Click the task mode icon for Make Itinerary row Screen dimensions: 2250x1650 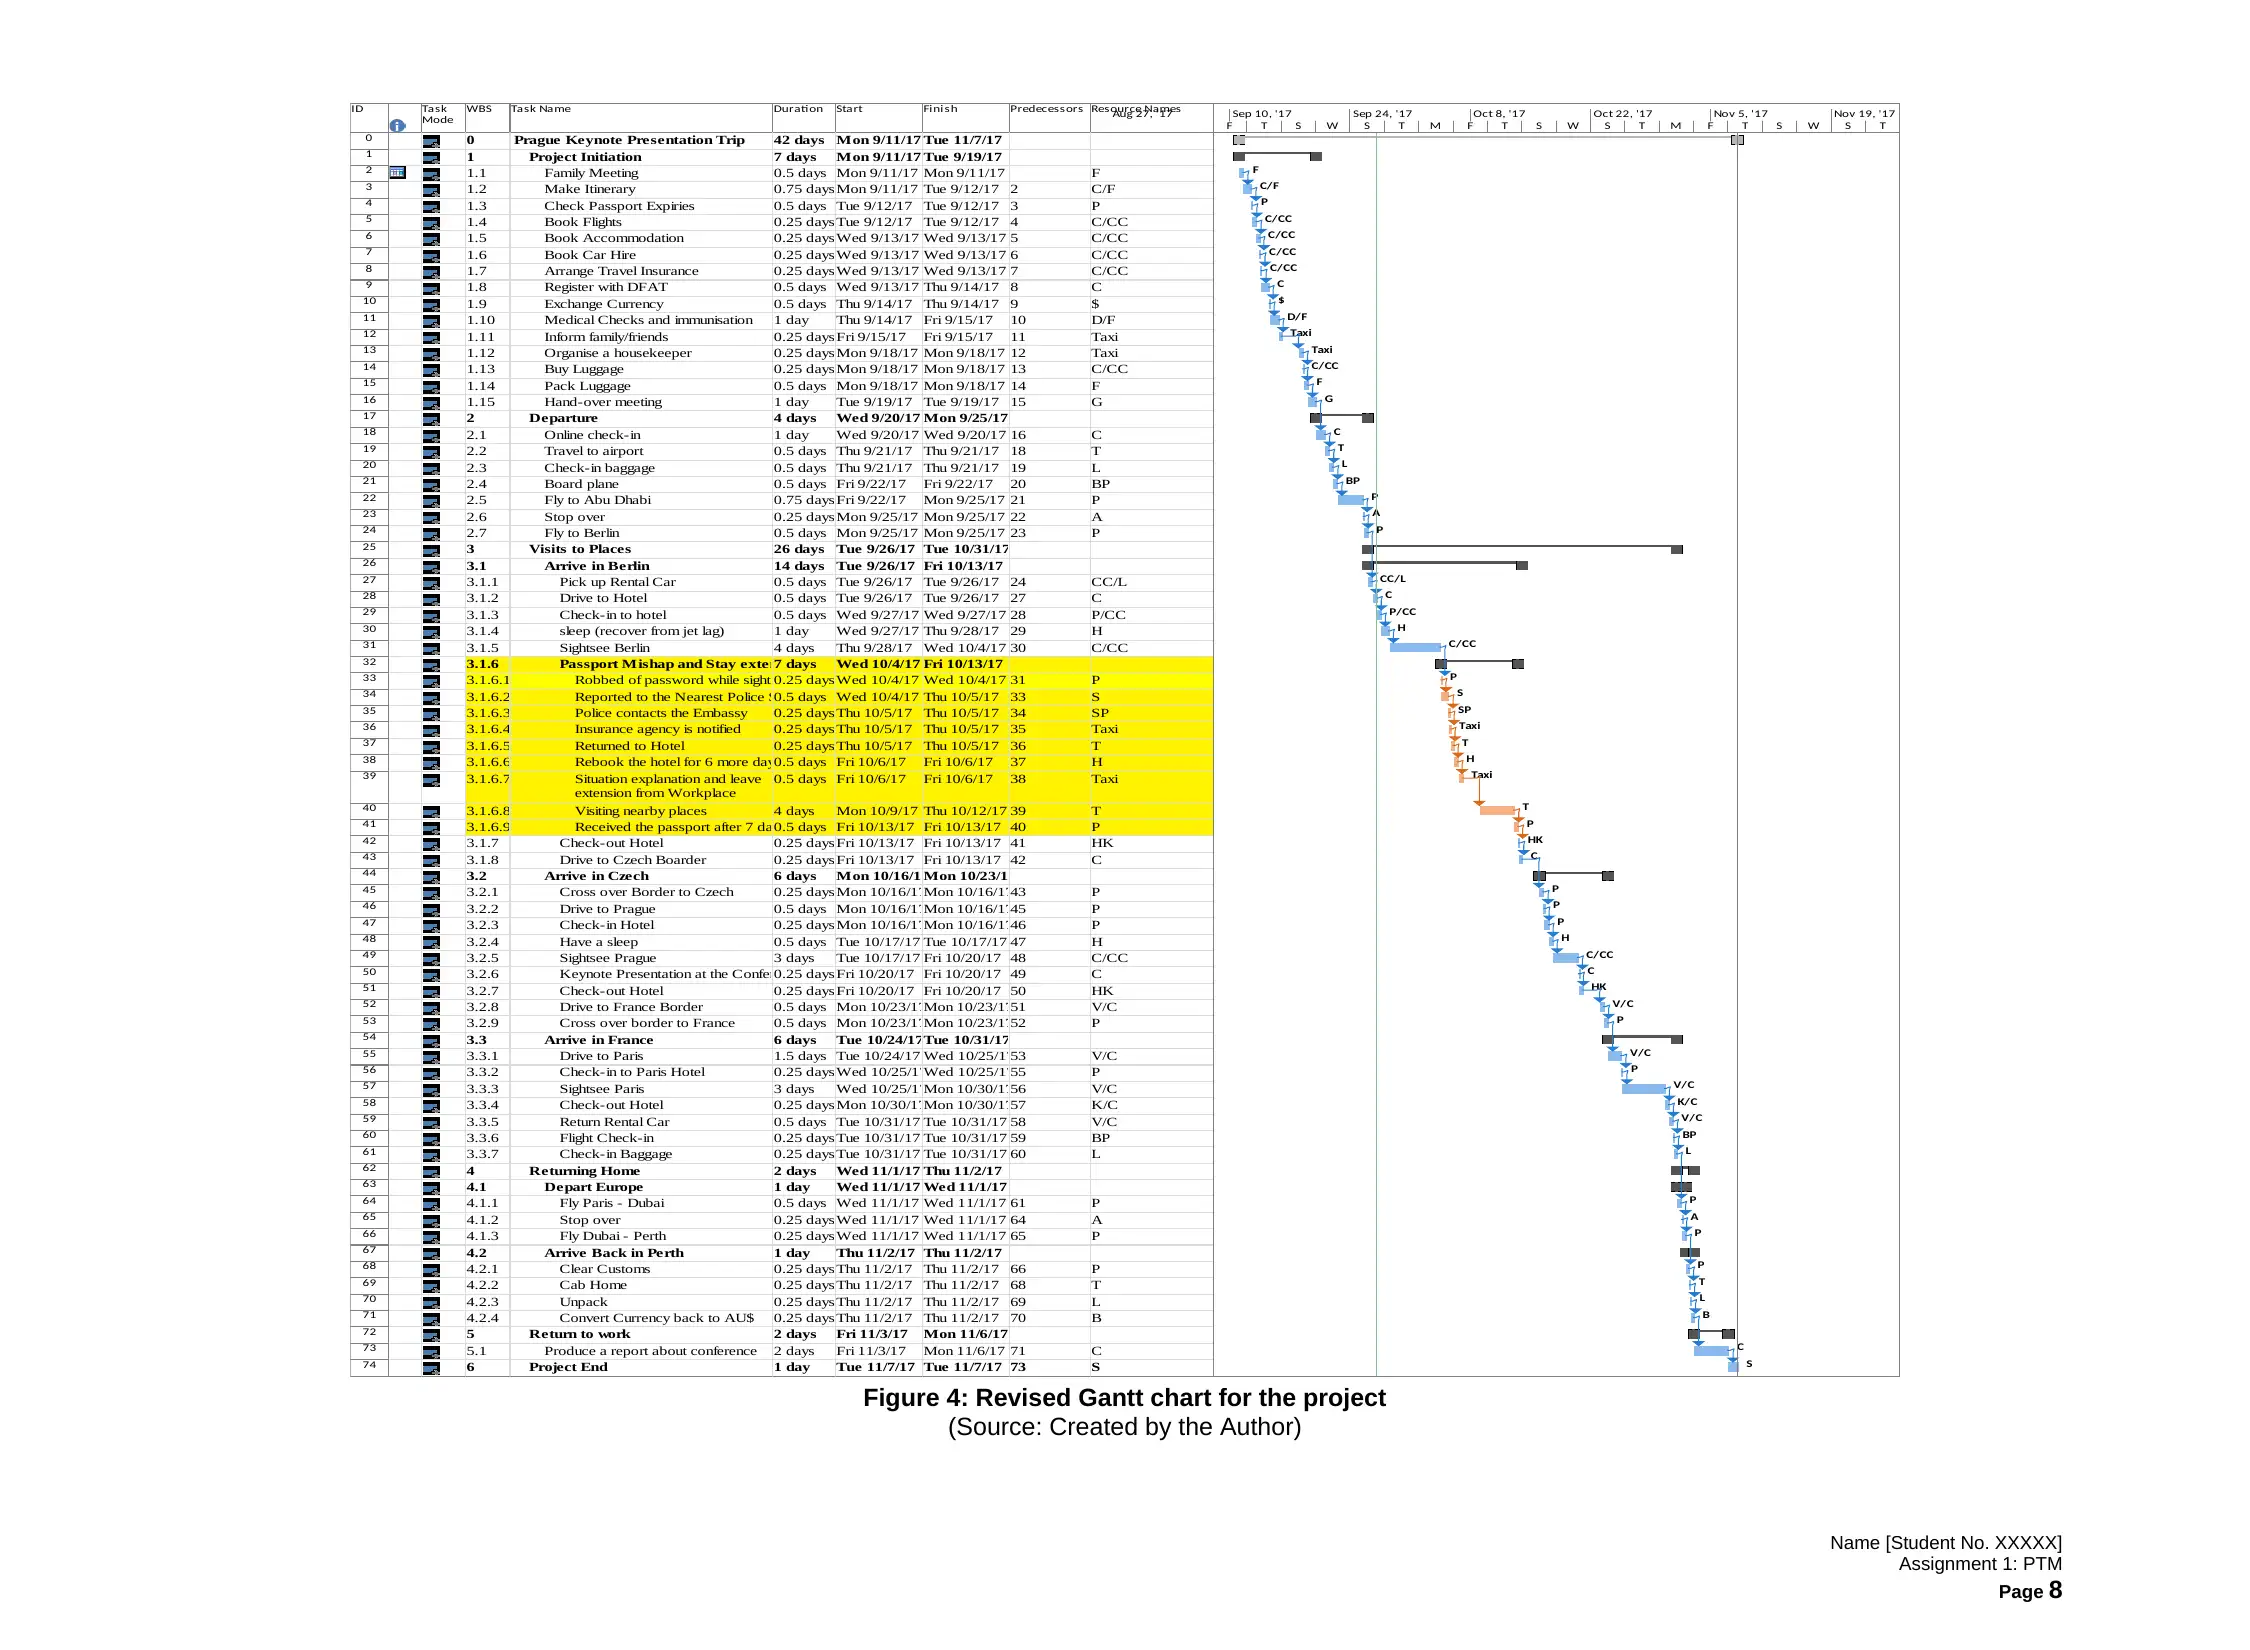[431, 190]
